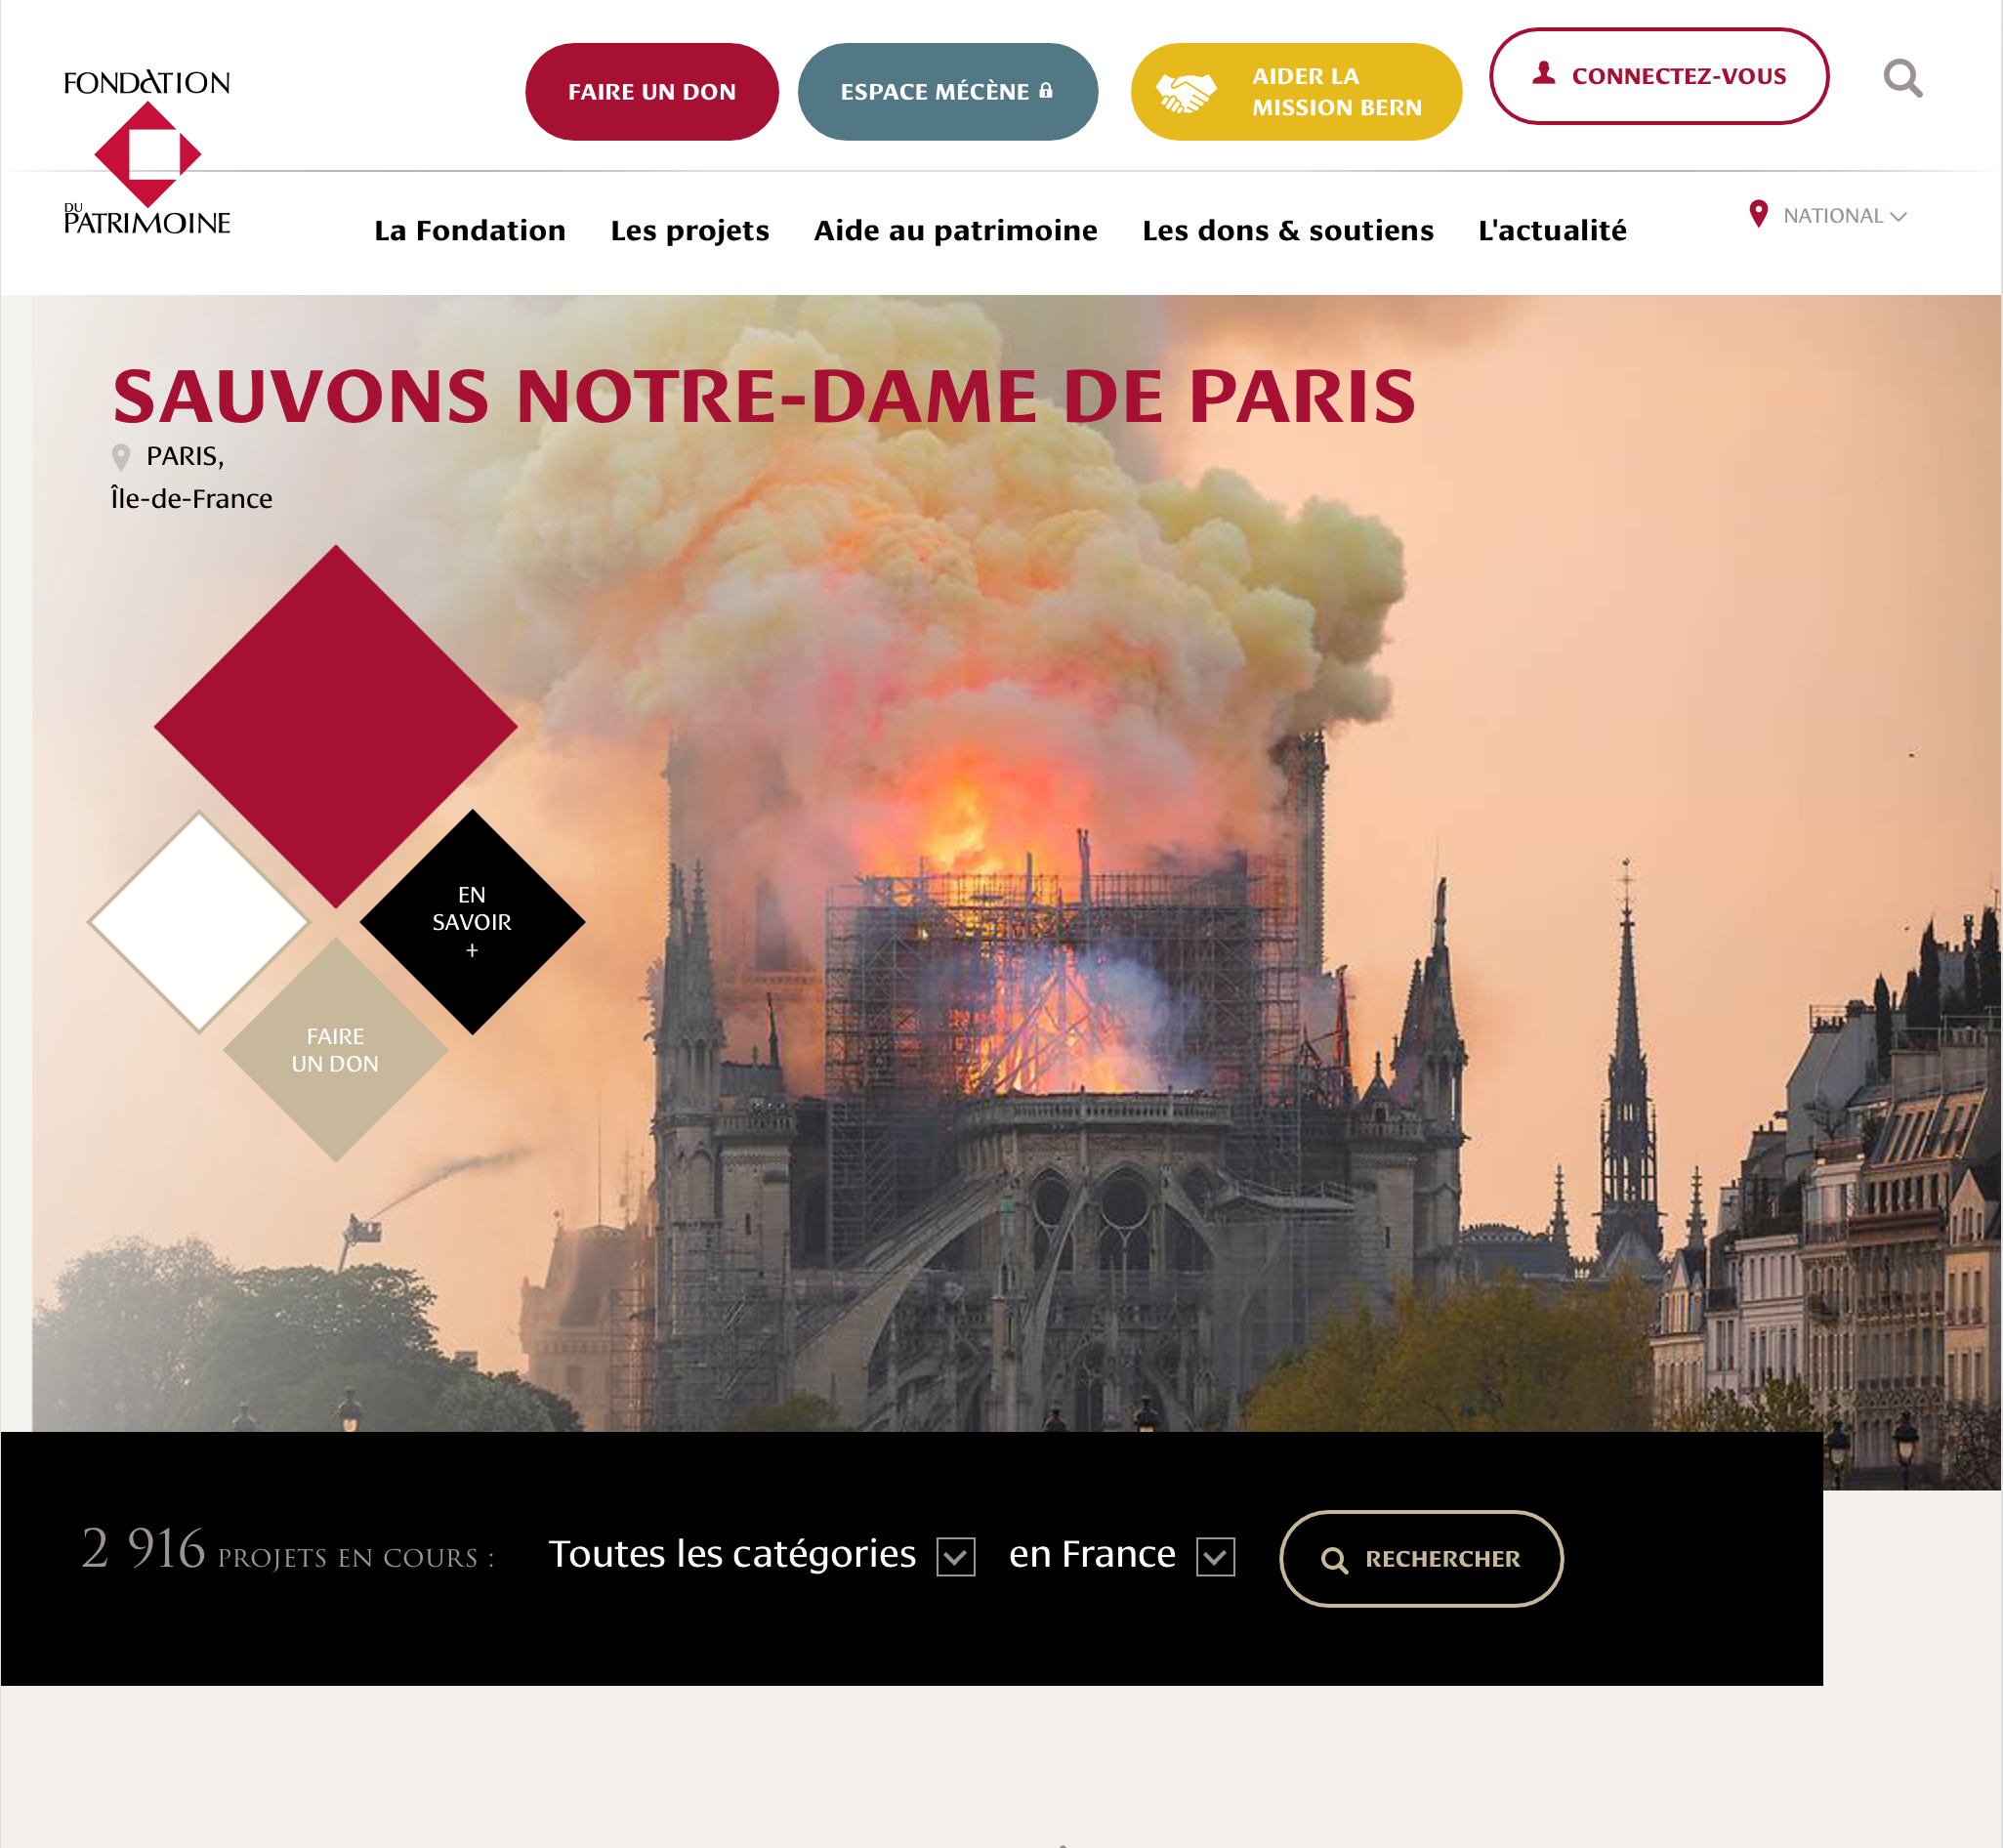Click the black En savoir + diamond
Screen dimensions: 2003x1848
click(472, 922)
